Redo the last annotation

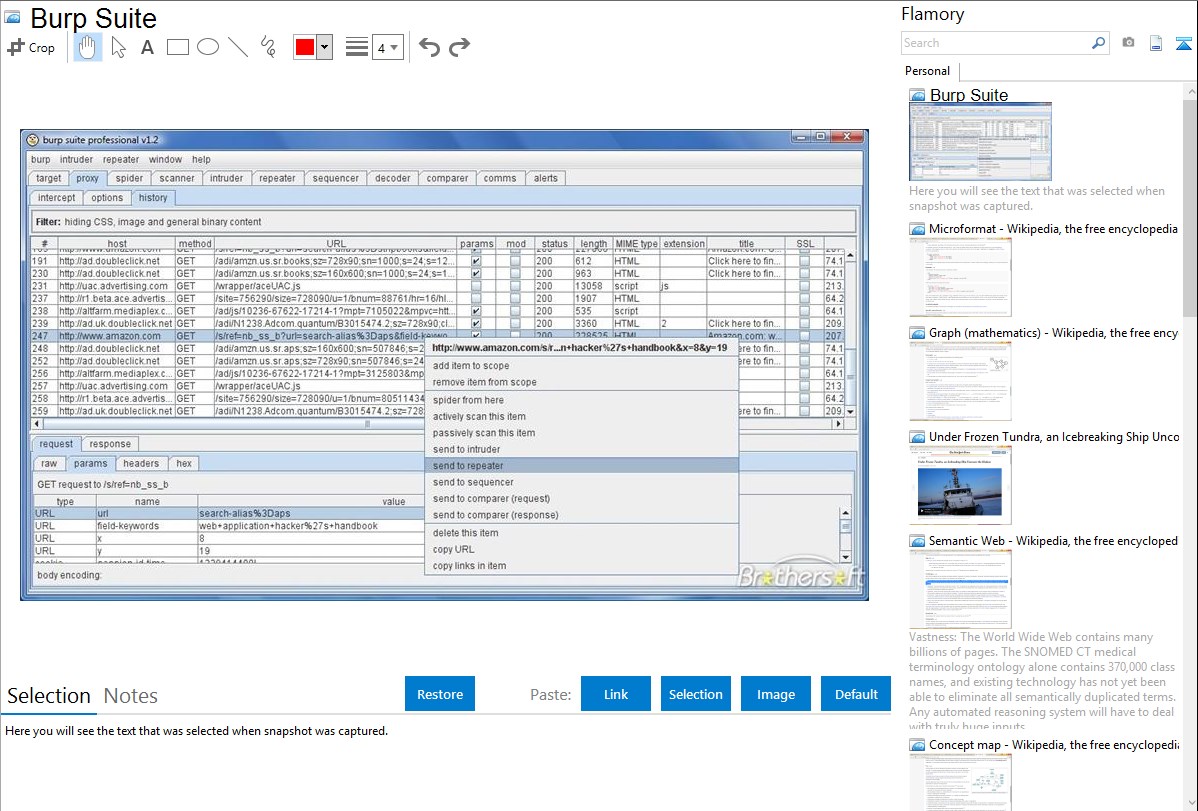pyautogui.click(x=459, y=47)
